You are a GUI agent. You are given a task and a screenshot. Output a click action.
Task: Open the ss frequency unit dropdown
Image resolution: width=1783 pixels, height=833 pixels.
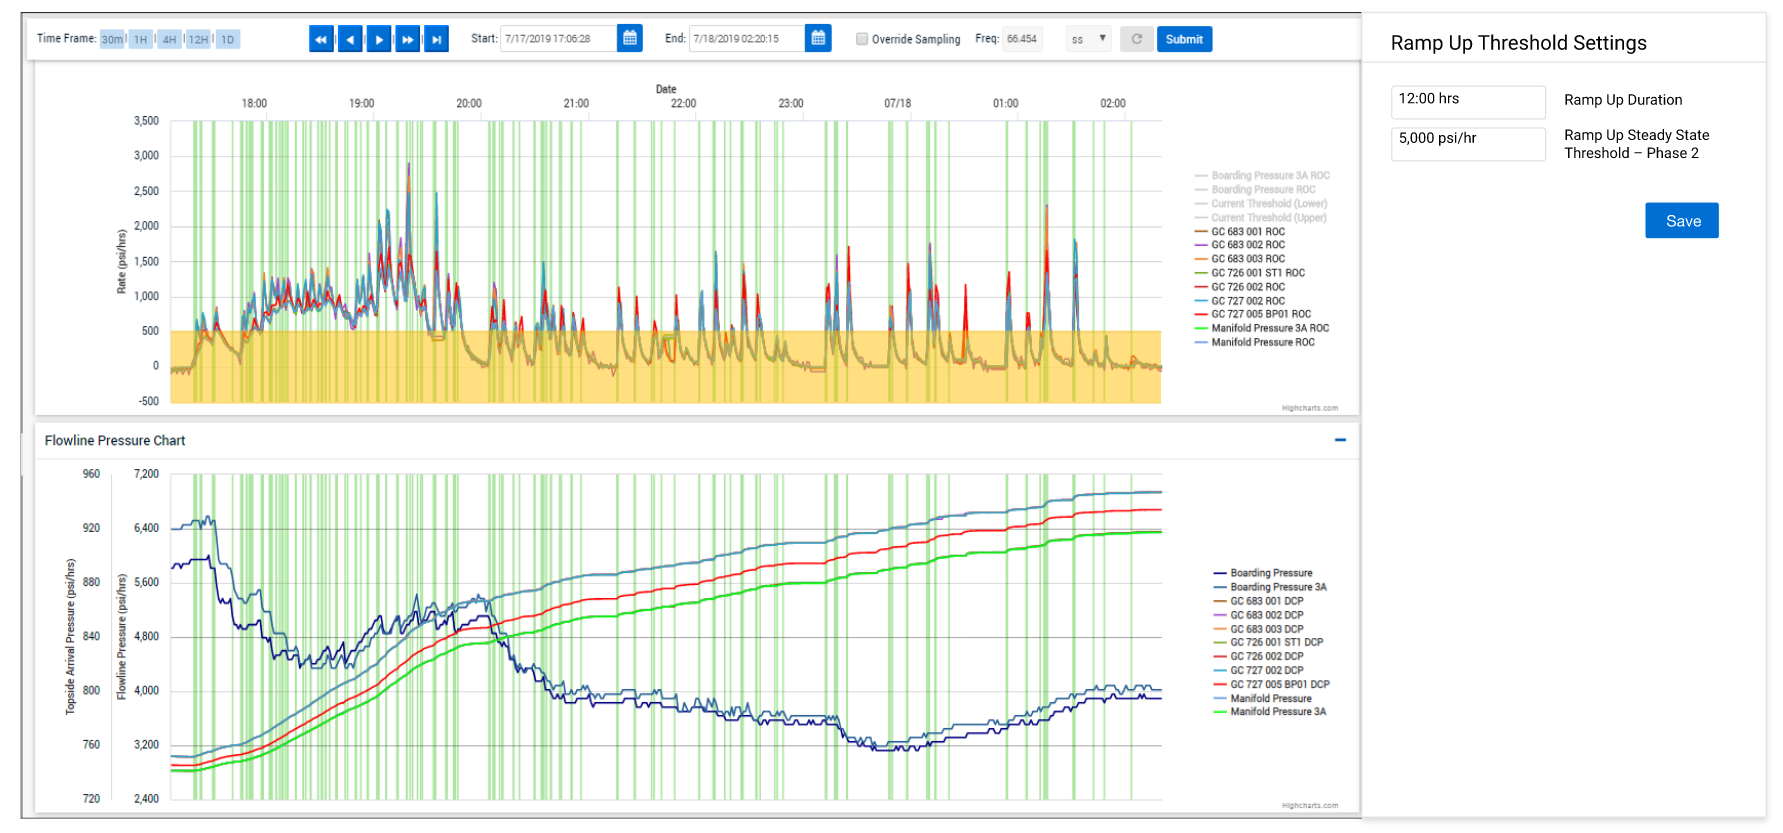point(1089,39)
